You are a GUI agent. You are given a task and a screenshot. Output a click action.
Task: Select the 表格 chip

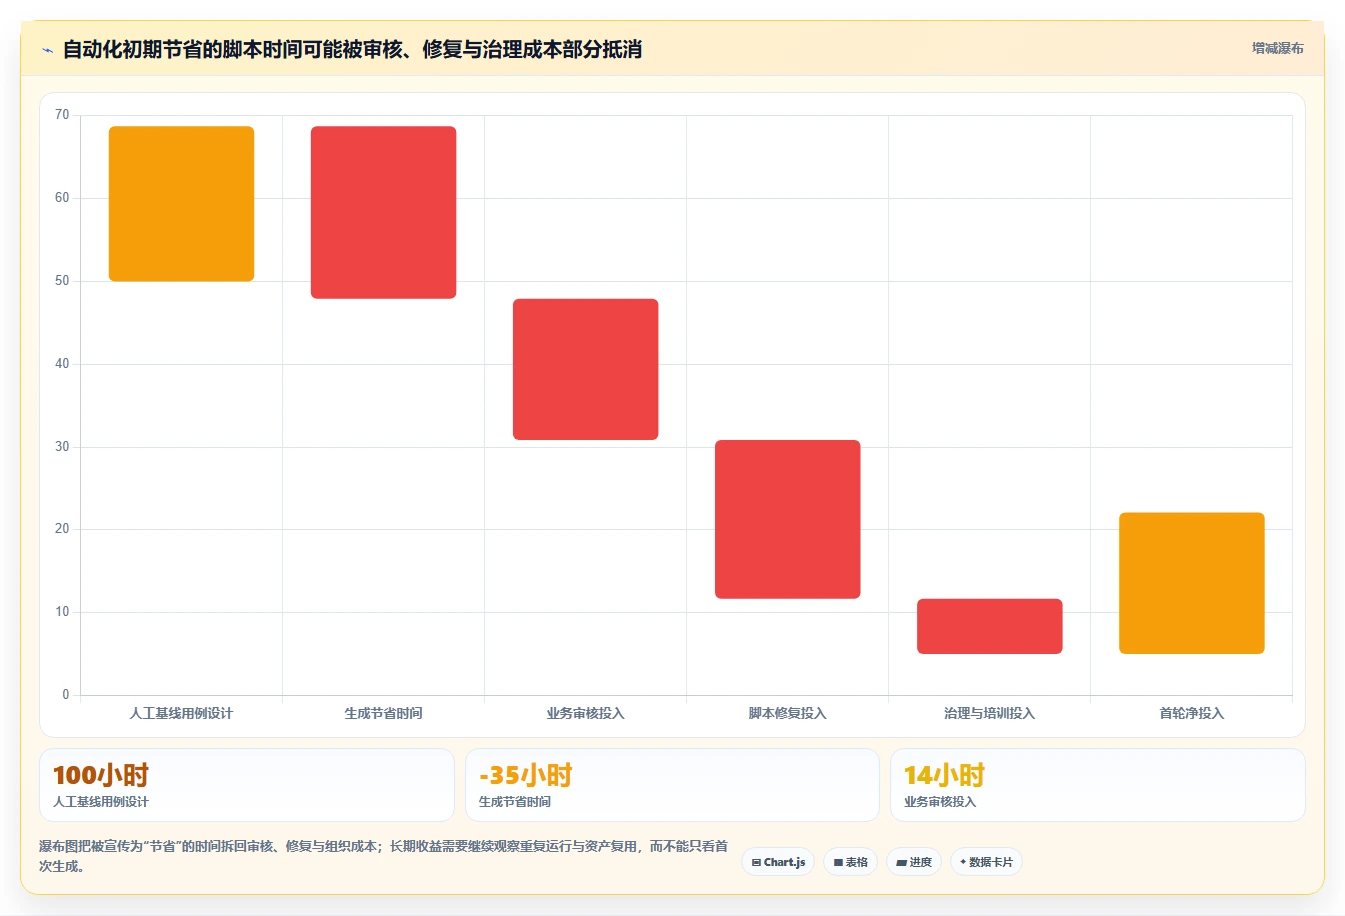(x=851, y=862)
